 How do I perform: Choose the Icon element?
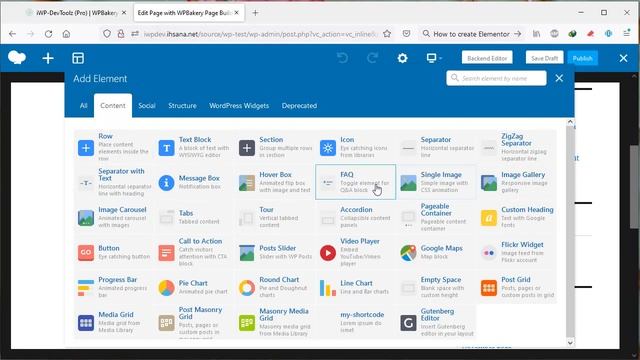[x=356, y=147]
